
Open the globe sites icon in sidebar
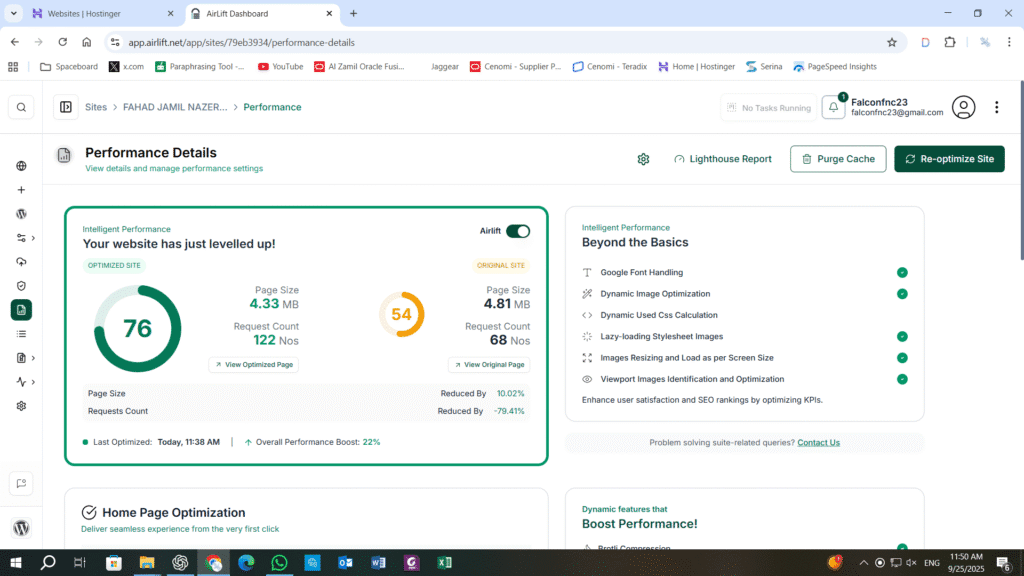coord(21,166)
